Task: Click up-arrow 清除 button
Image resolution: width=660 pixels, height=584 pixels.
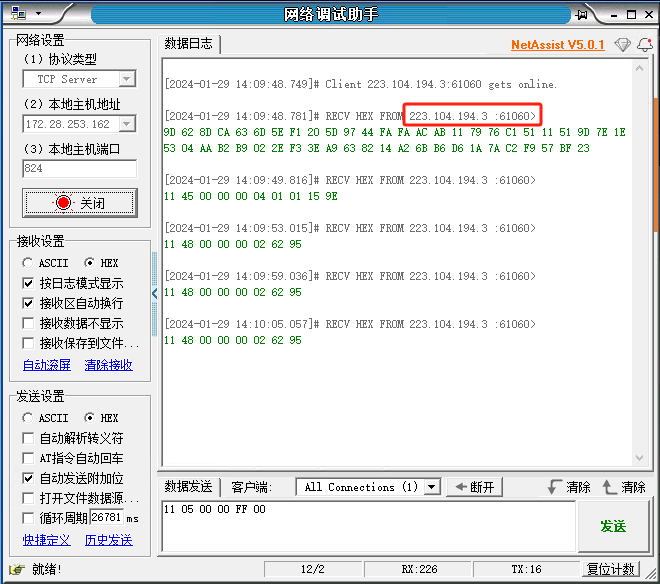Action: click(624, 487)
